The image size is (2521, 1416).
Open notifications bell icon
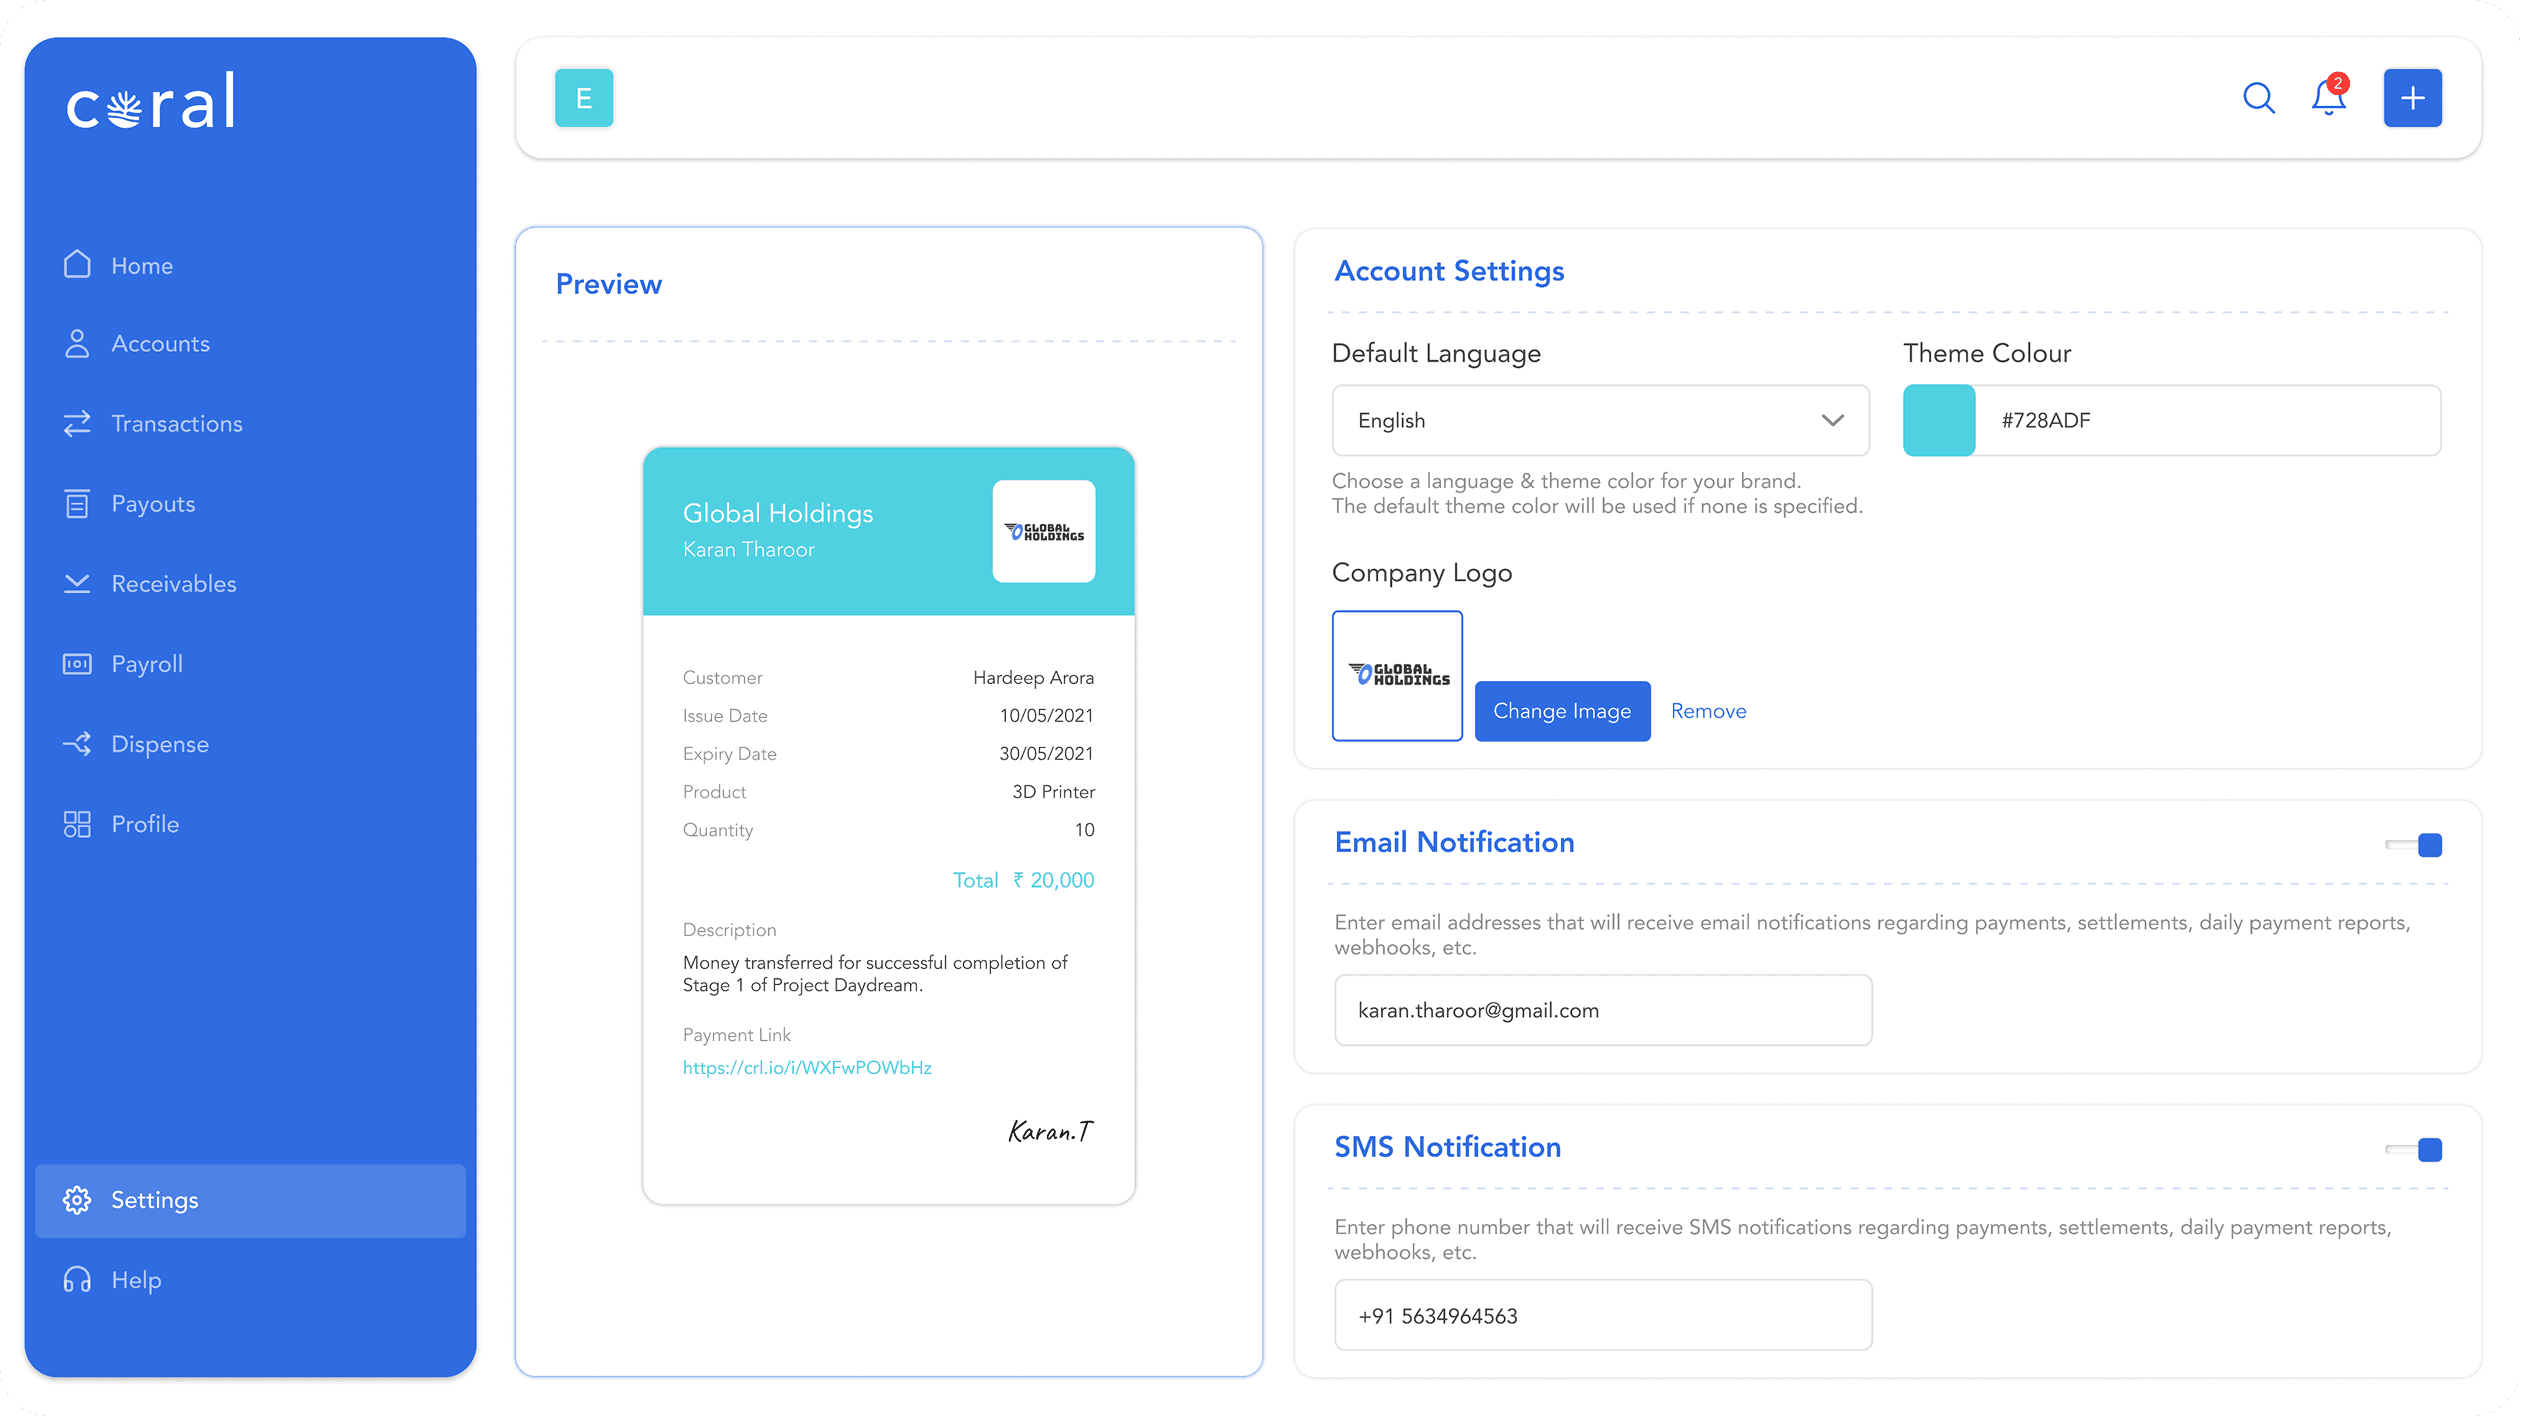2328,98
